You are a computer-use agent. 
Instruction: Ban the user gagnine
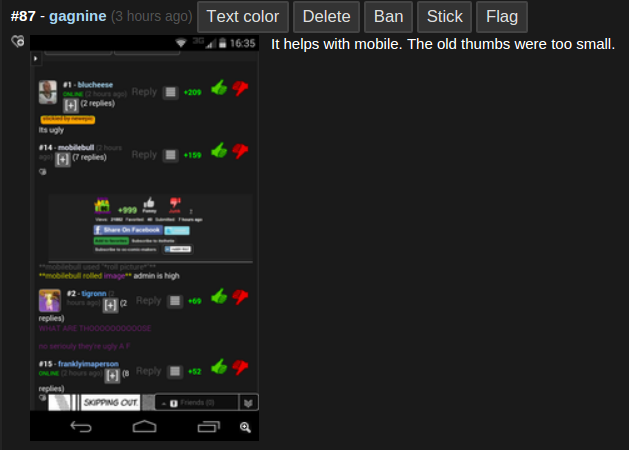387,17
